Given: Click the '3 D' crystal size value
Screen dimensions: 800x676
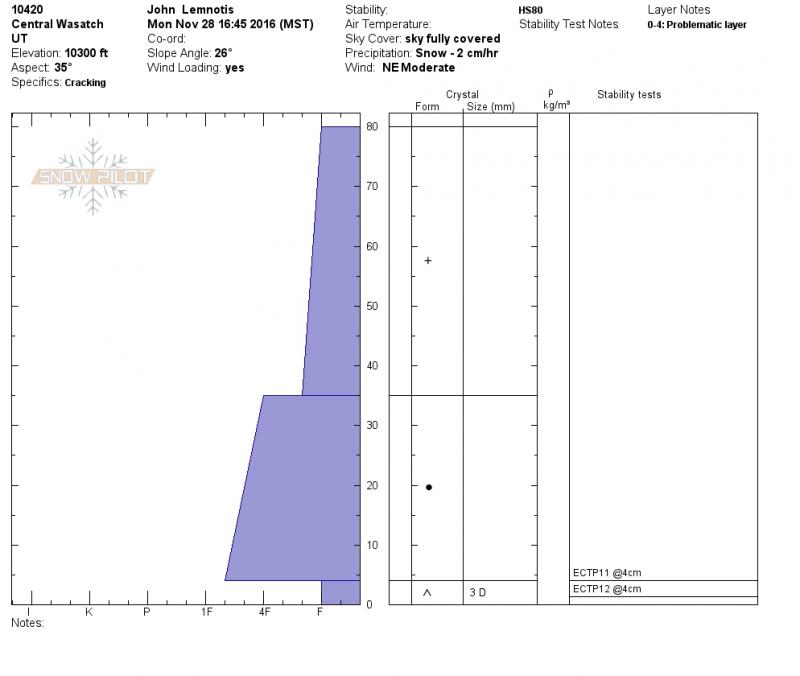Looking at the screenshot, I should coord(478,592).
